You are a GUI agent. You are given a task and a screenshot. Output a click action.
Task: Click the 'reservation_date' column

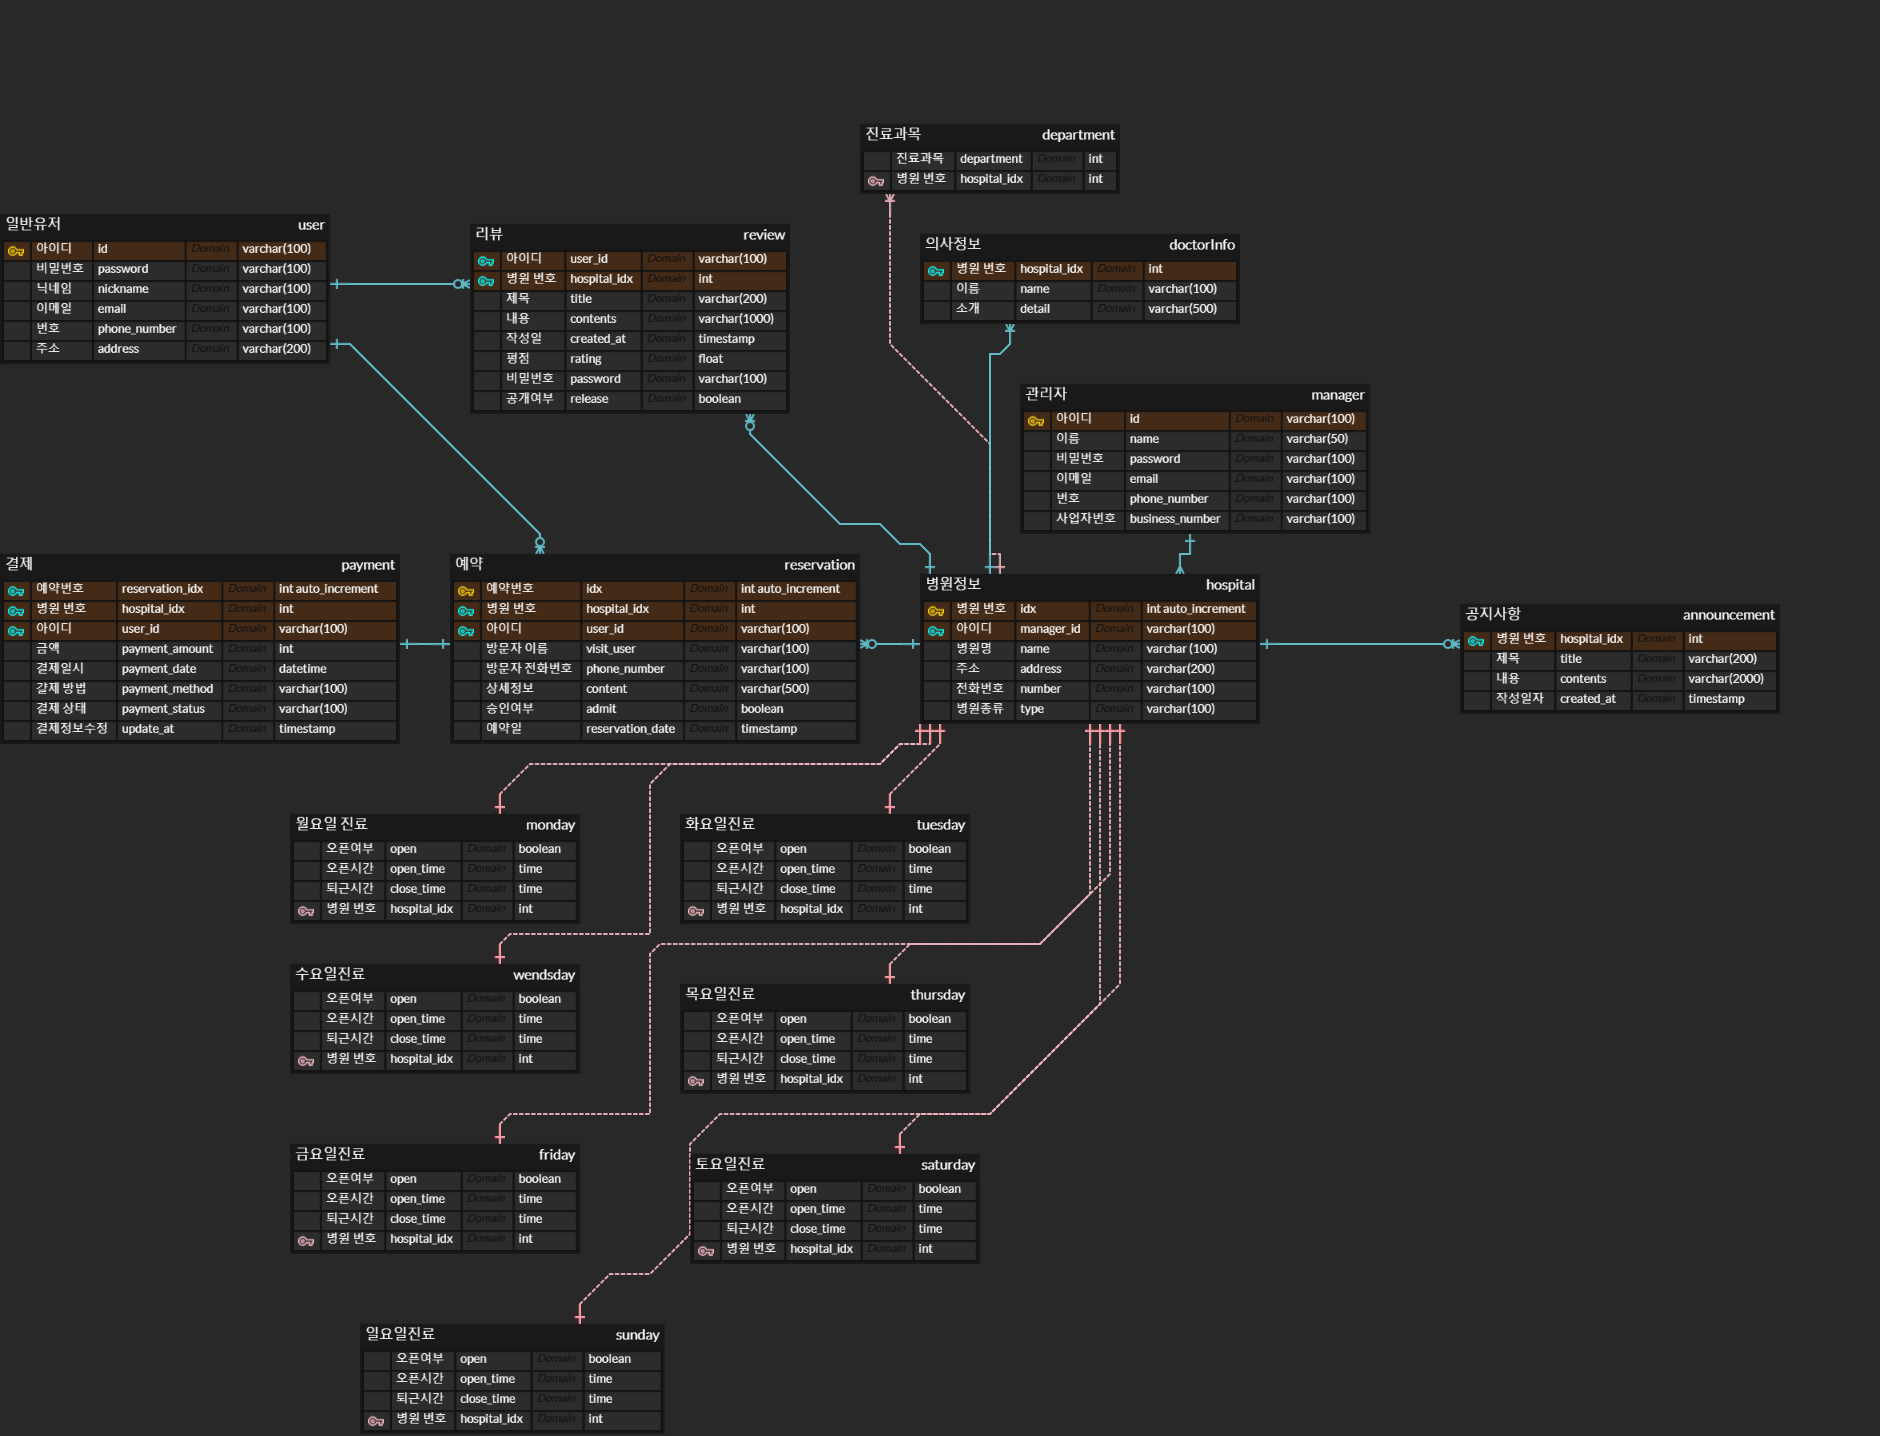point(632,729)
